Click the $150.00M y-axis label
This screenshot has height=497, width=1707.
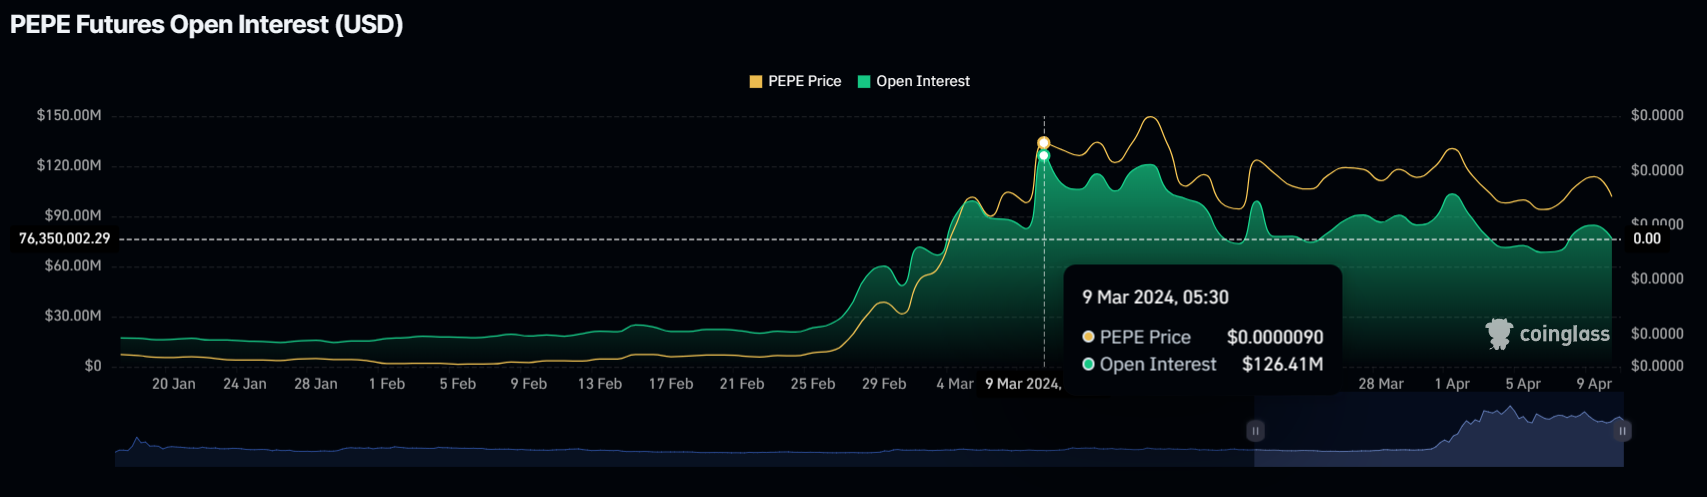pyautogui.click(x=69, y=116)
